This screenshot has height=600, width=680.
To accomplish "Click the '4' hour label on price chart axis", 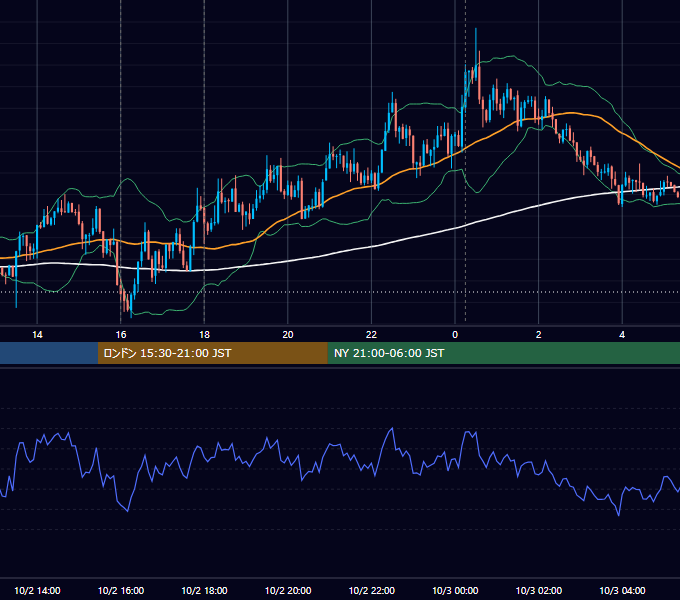I will tap(622, 335).
